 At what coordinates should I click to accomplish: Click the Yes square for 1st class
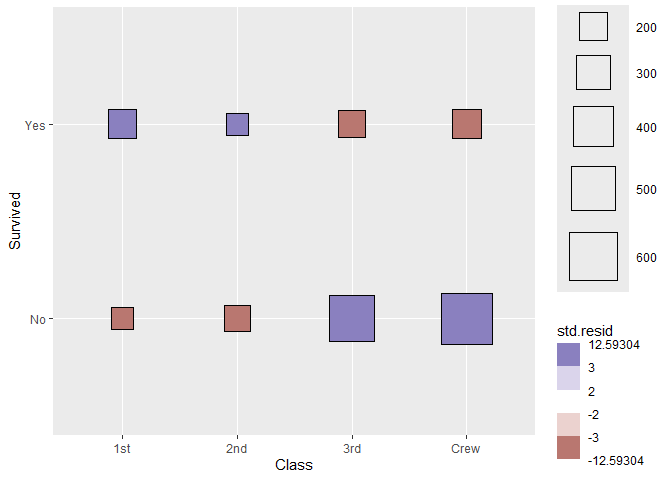122,124
